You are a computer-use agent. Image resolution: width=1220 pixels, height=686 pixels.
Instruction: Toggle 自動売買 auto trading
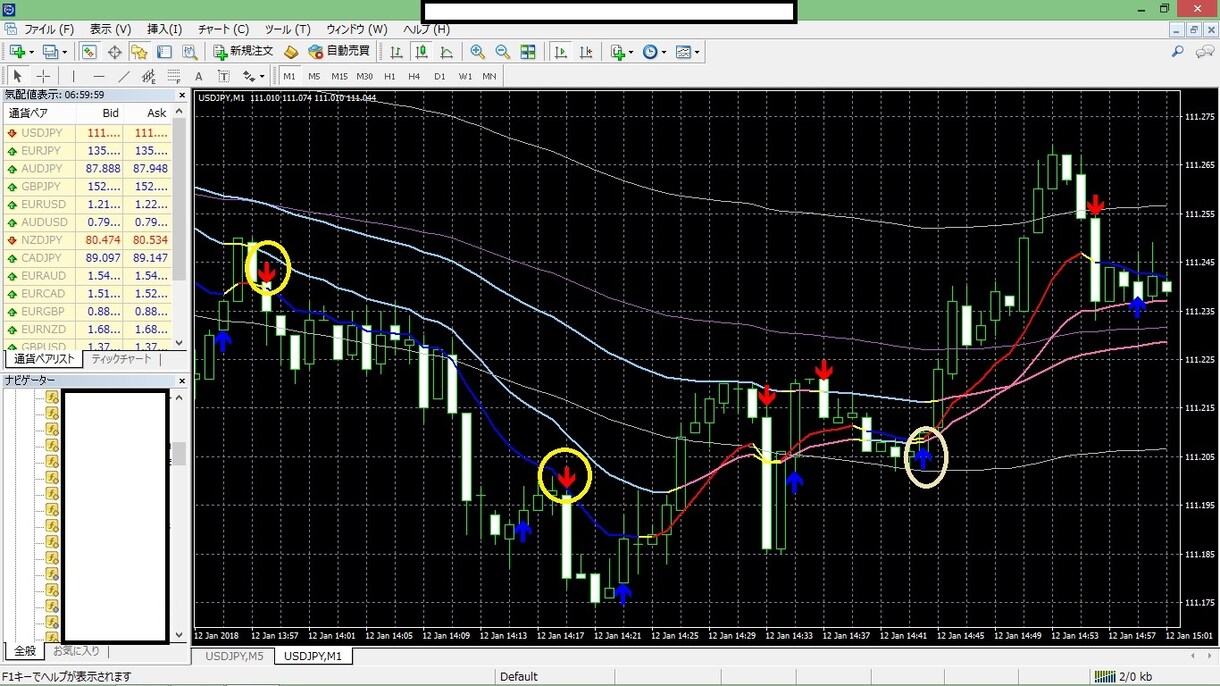click(x=339, y=52)
